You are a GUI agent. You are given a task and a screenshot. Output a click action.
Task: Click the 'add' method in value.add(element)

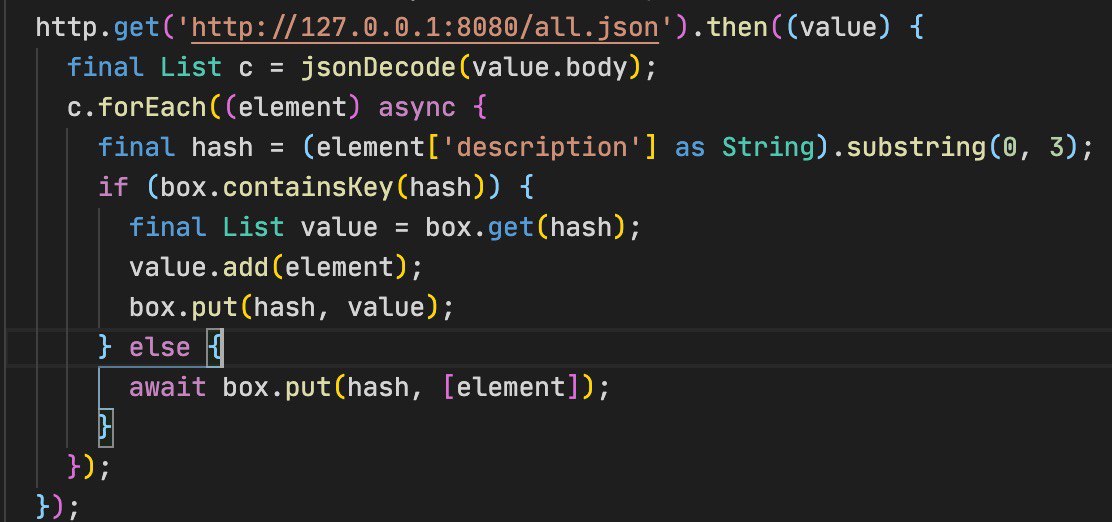[x=245, y=267]
